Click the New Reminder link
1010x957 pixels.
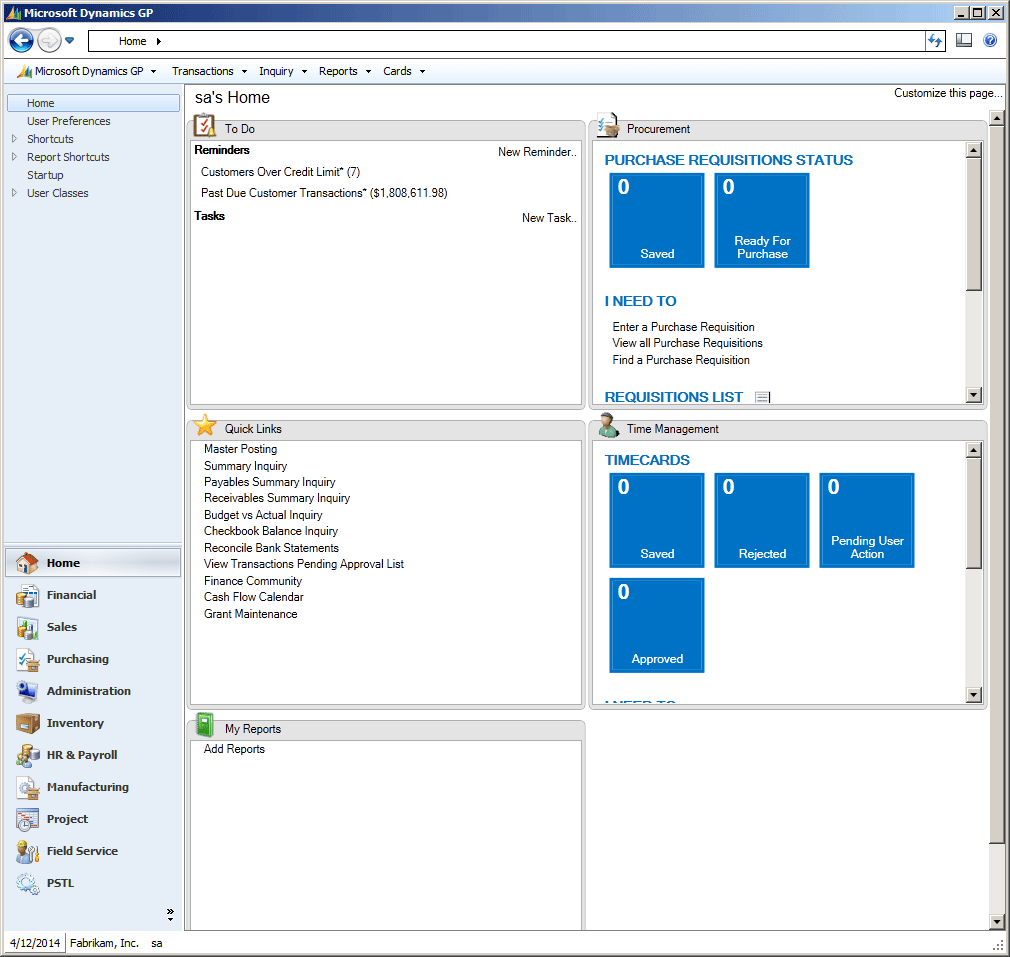pyautogui.click(x=537, y=152)
